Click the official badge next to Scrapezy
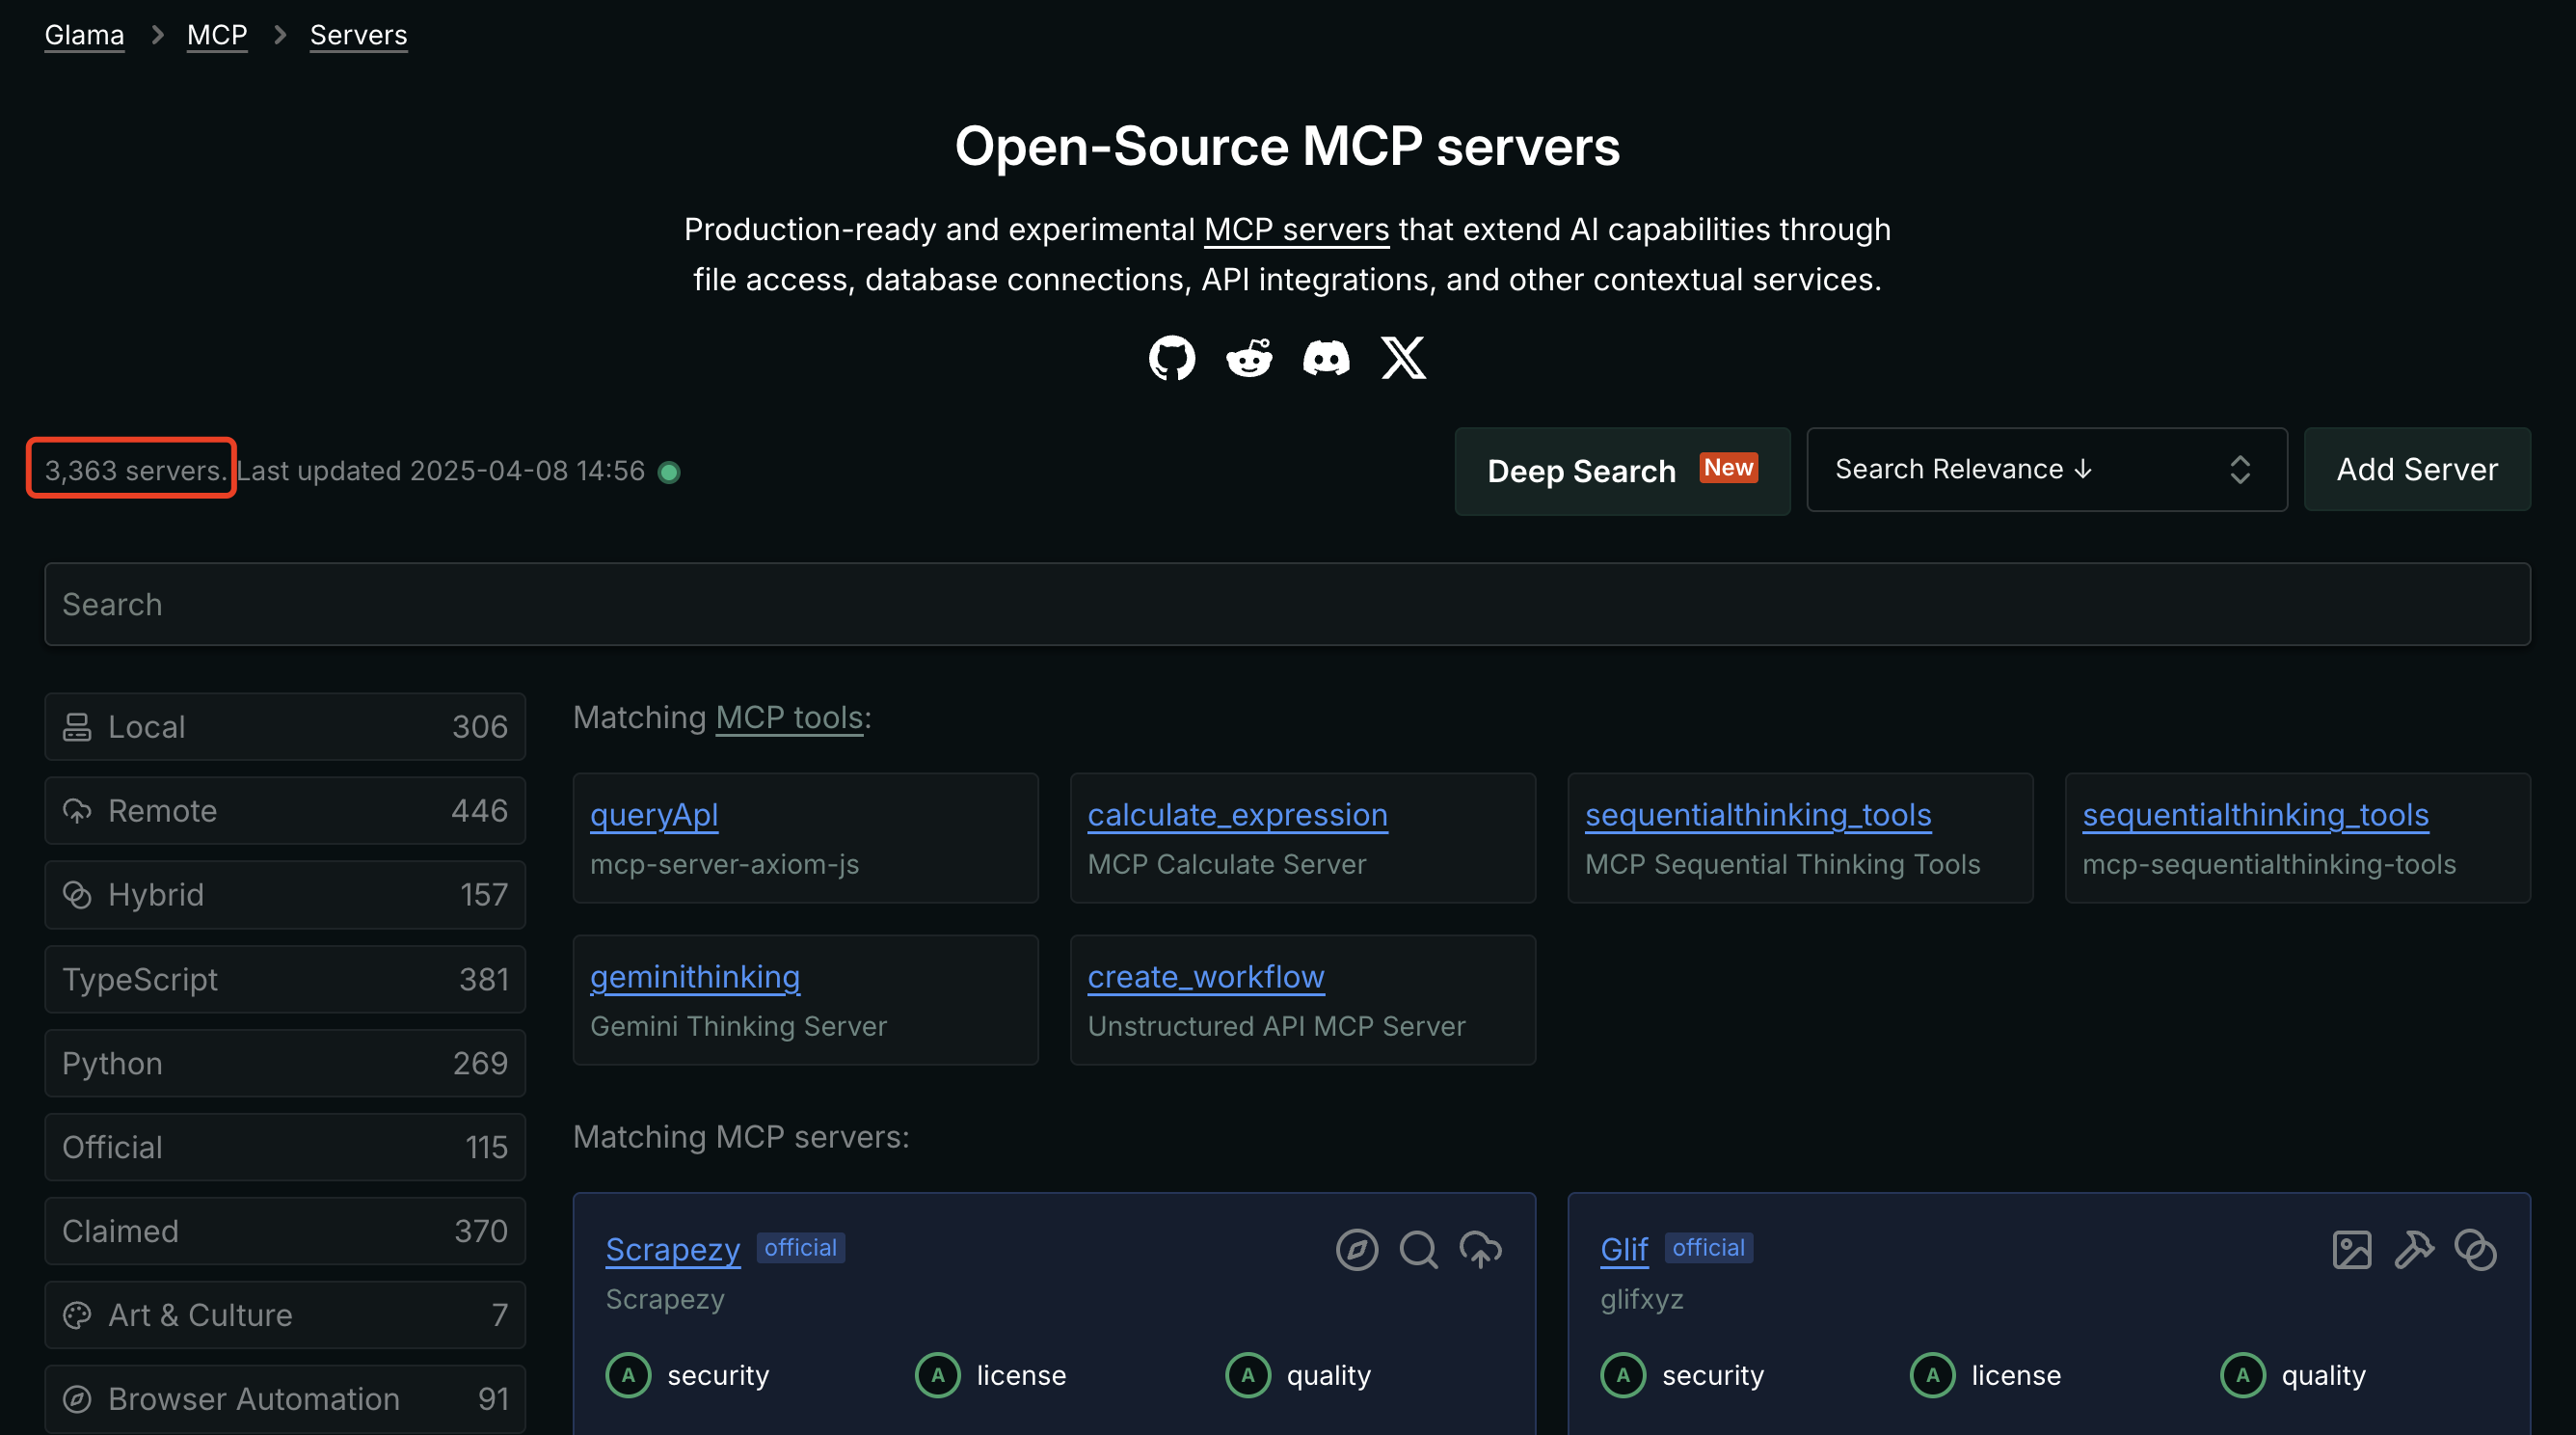The width and height of the screenshot is (2576, 1435). (801, 1248)
